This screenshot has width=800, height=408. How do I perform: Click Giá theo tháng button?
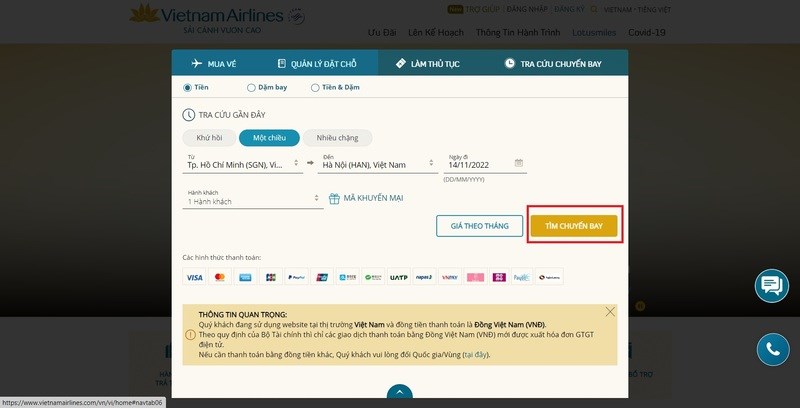coord(480,226)
